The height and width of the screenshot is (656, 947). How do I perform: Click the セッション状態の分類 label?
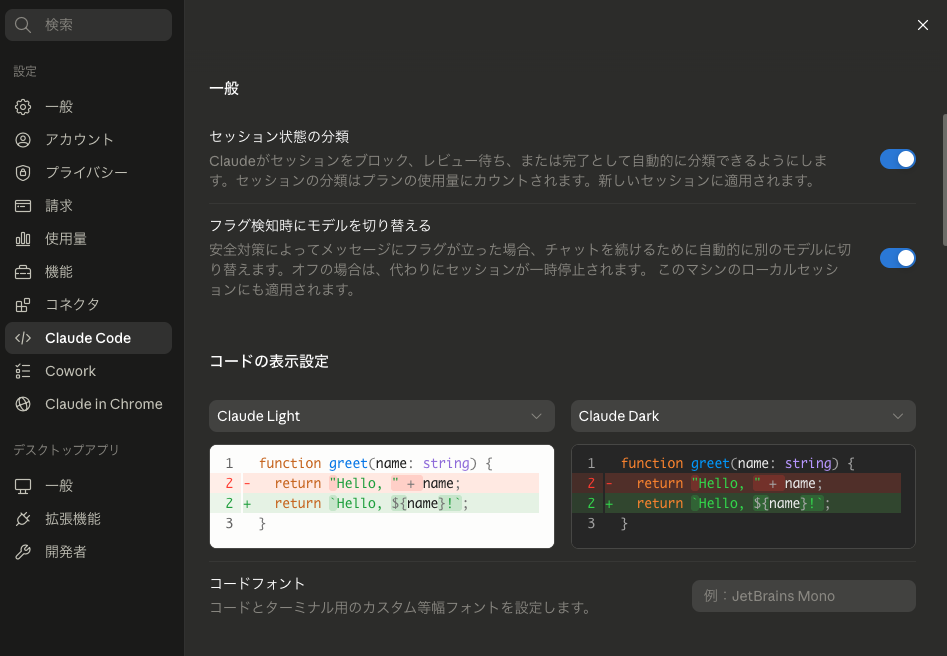click(279, 137)
